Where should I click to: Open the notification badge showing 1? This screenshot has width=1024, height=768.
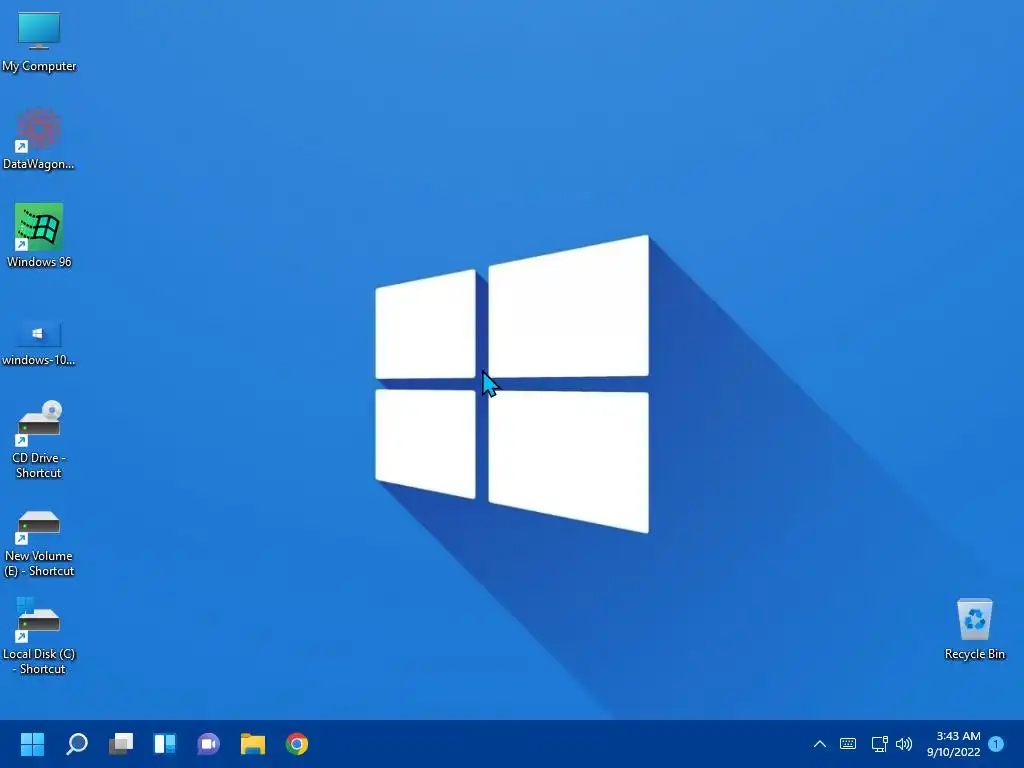(x=996, y=744)
